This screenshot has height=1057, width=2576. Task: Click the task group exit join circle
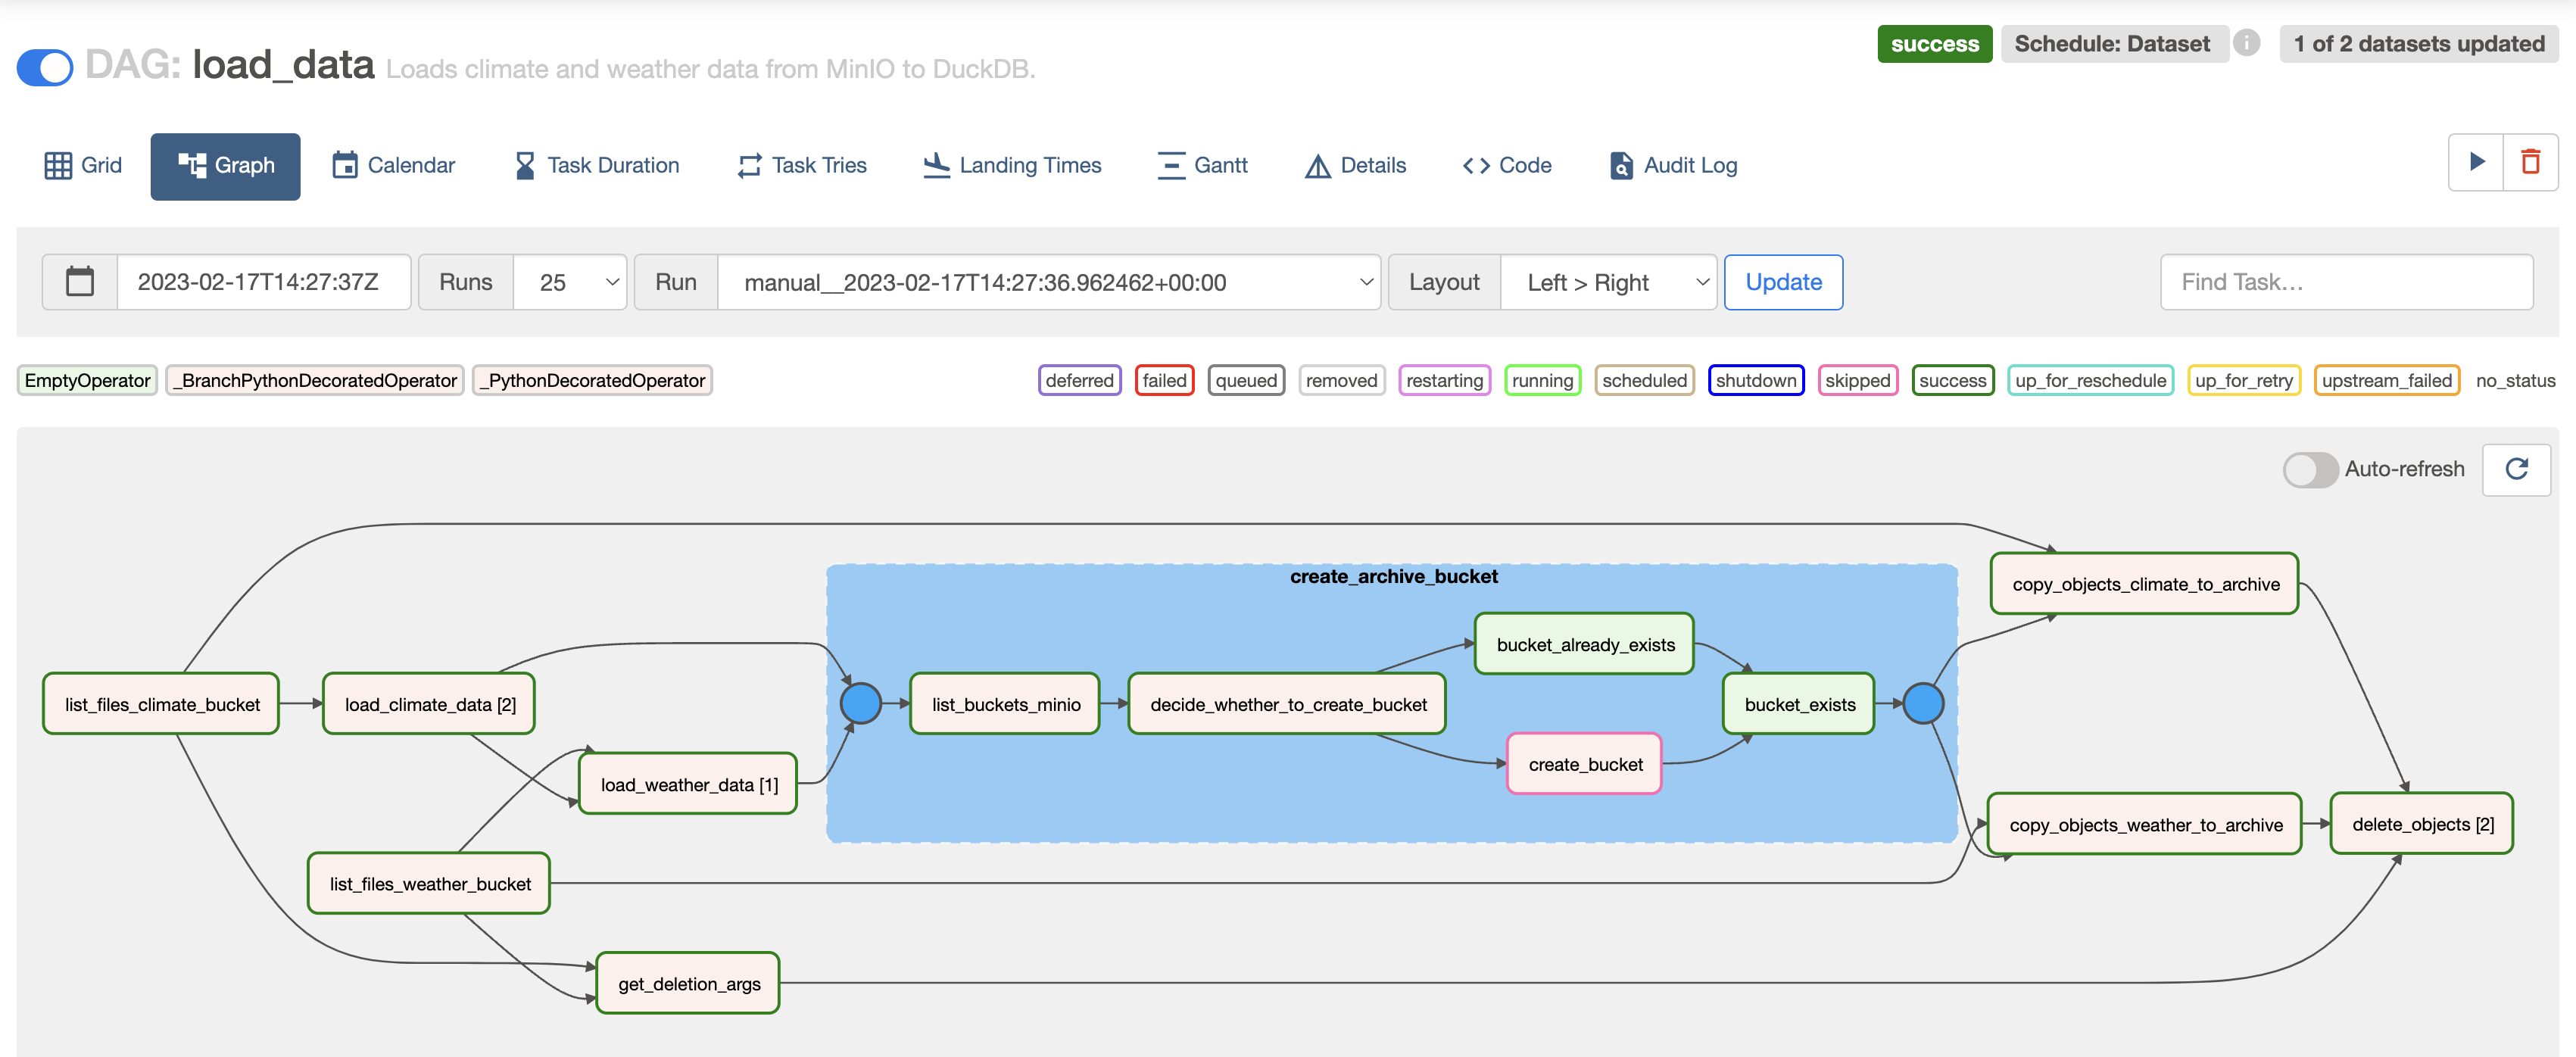click(x=1922, y=703)
